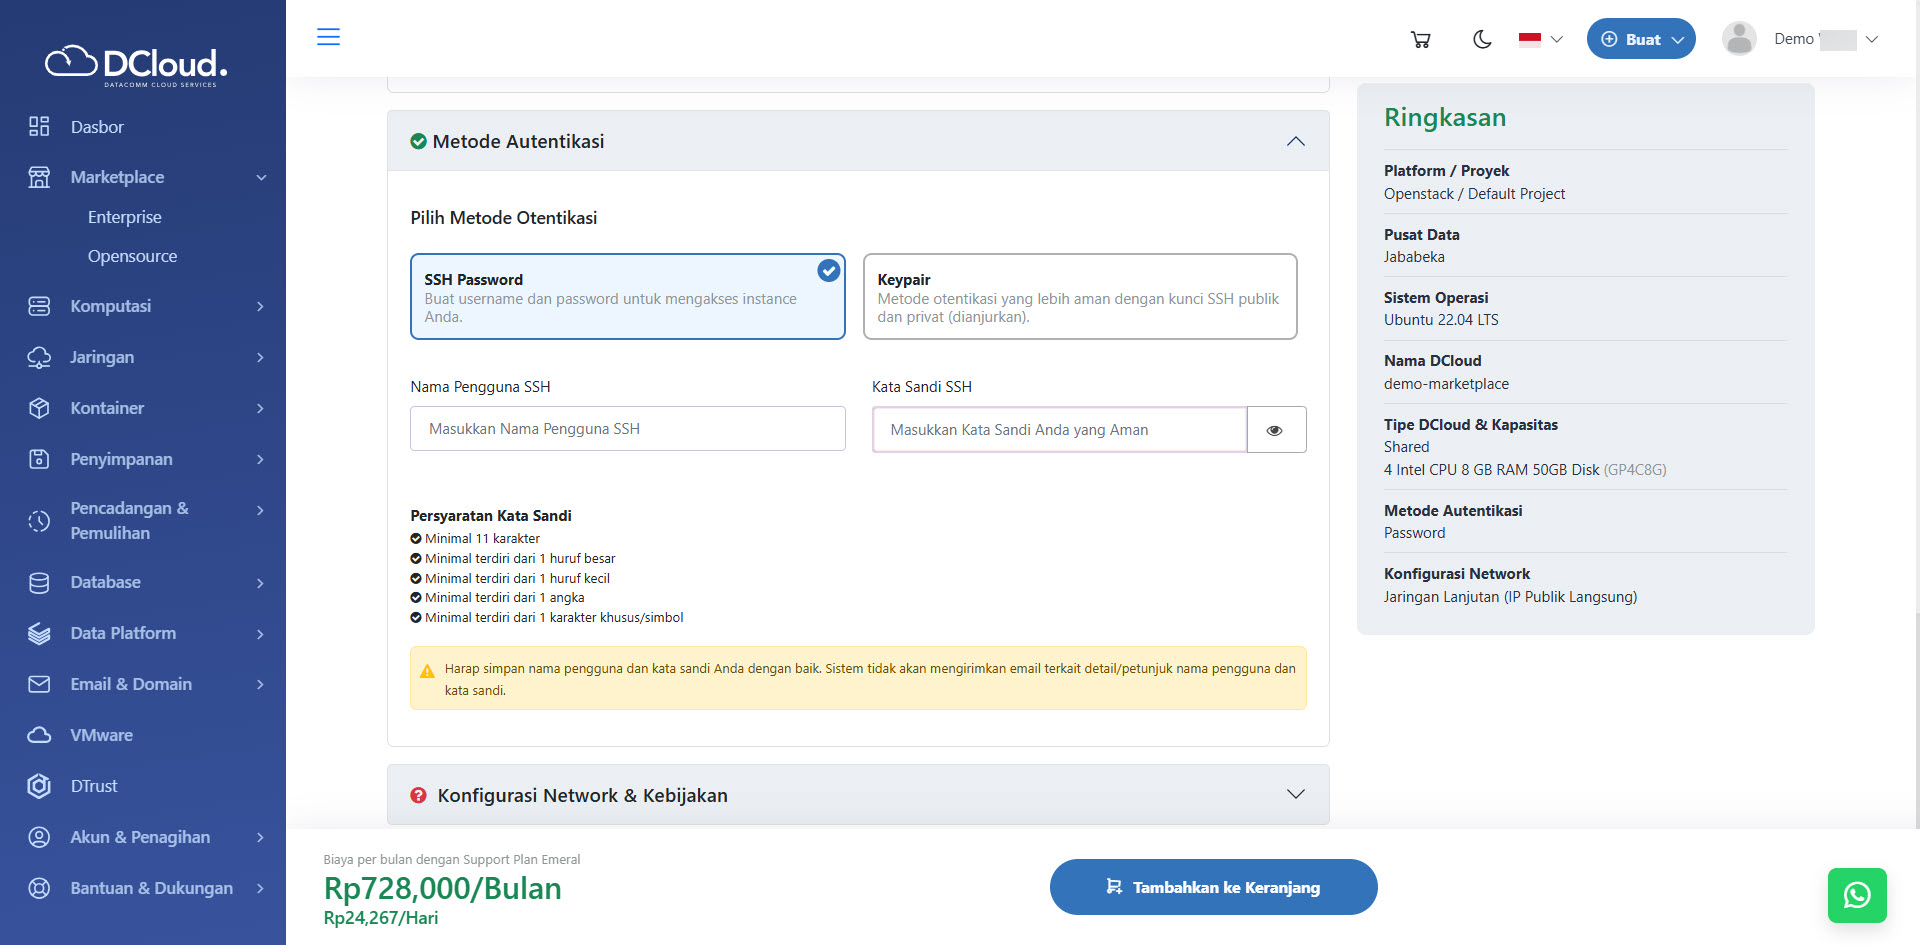Viewport: 1920px width, 945px height.
Task: Open the Buat create dropdown
Action: 1640,40
